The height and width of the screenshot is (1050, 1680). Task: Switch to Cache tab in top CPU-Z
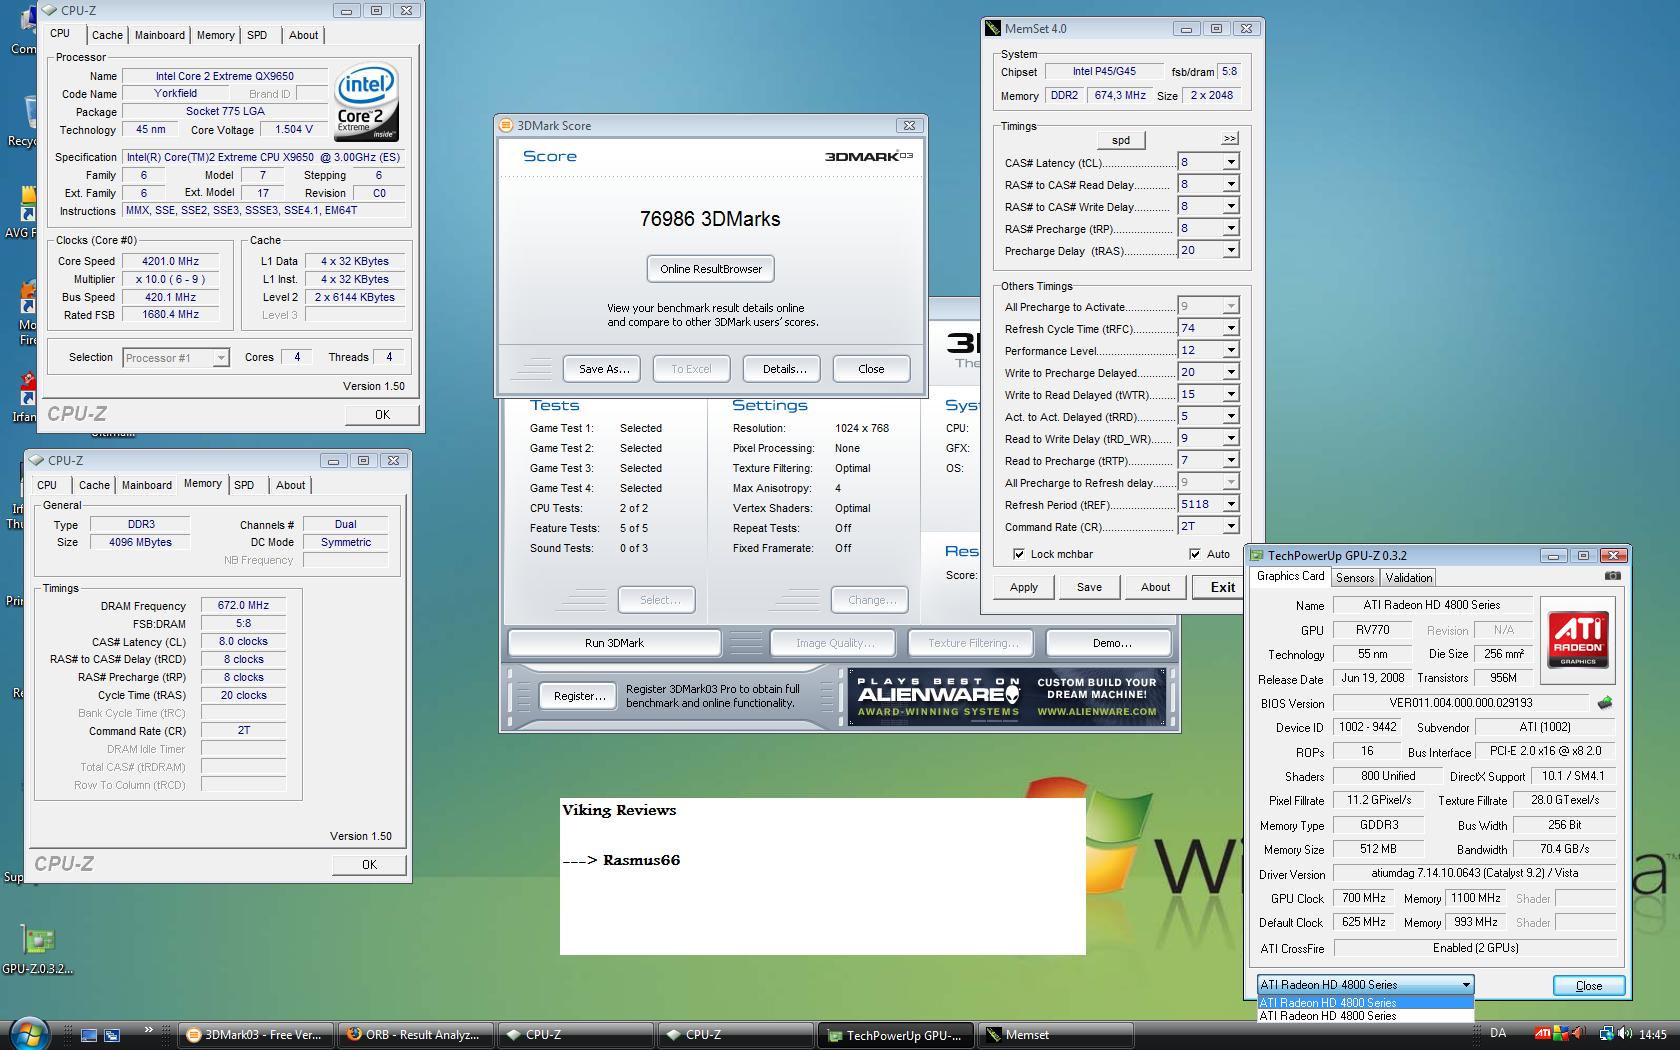[x=107, y=35]
